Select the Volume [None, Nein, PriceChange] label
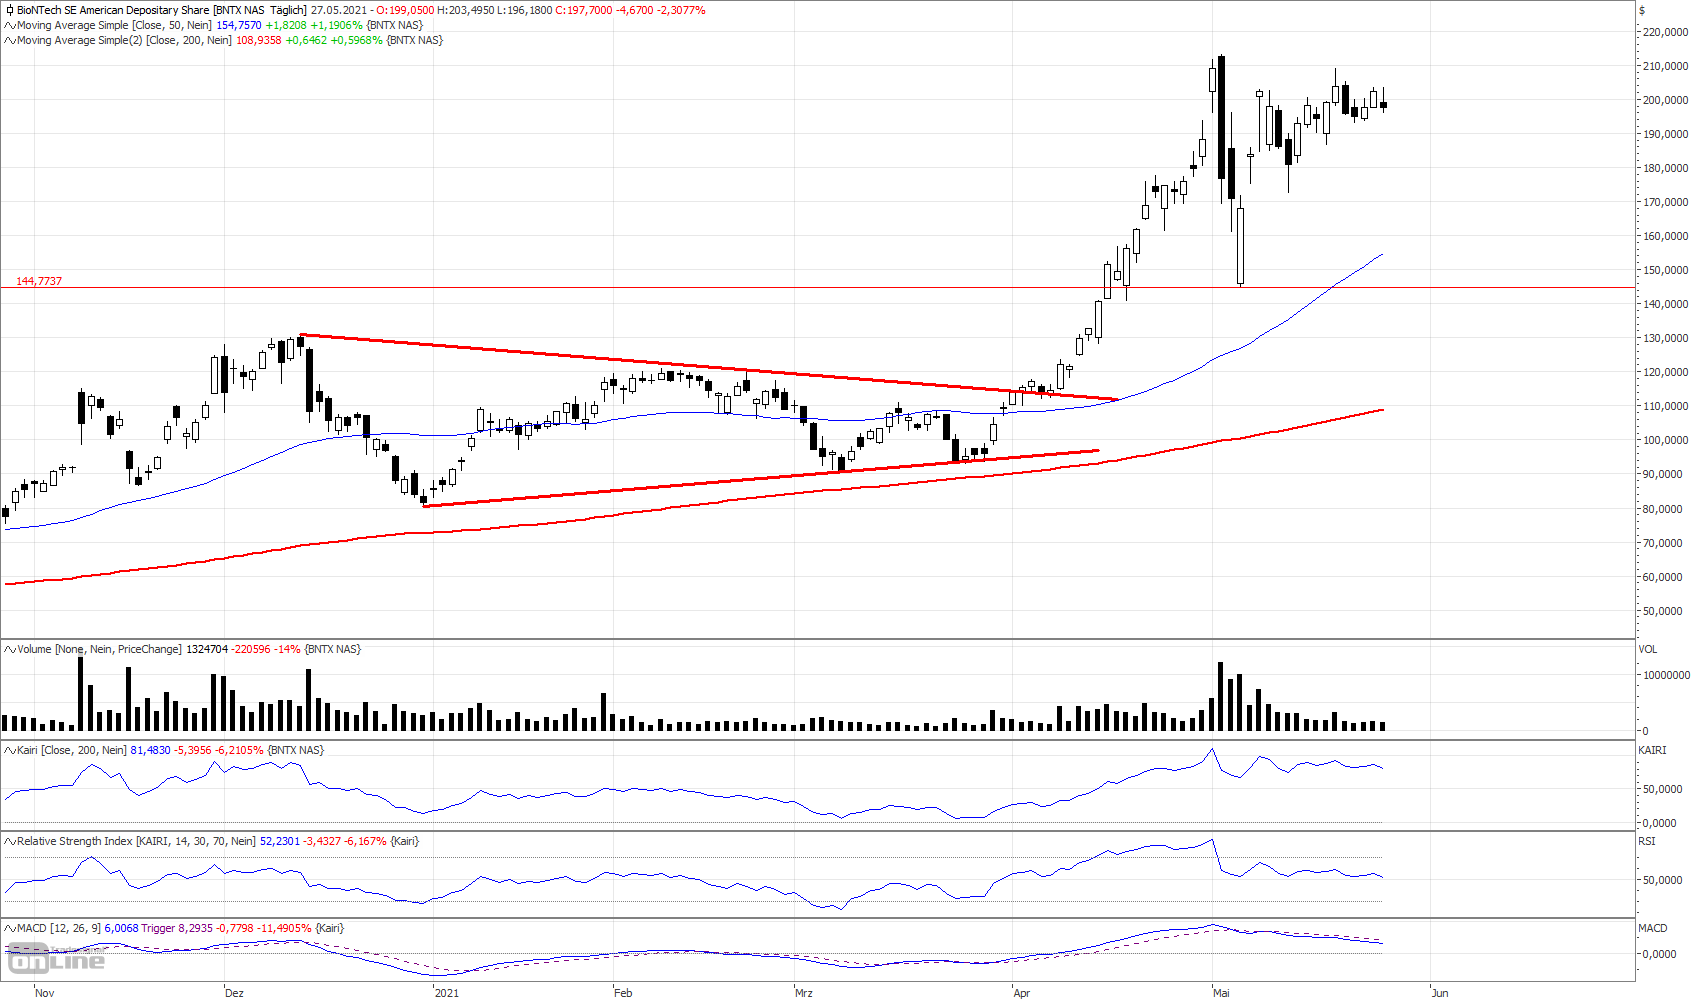This screenshot has height=1000, width=1700. 100,649
